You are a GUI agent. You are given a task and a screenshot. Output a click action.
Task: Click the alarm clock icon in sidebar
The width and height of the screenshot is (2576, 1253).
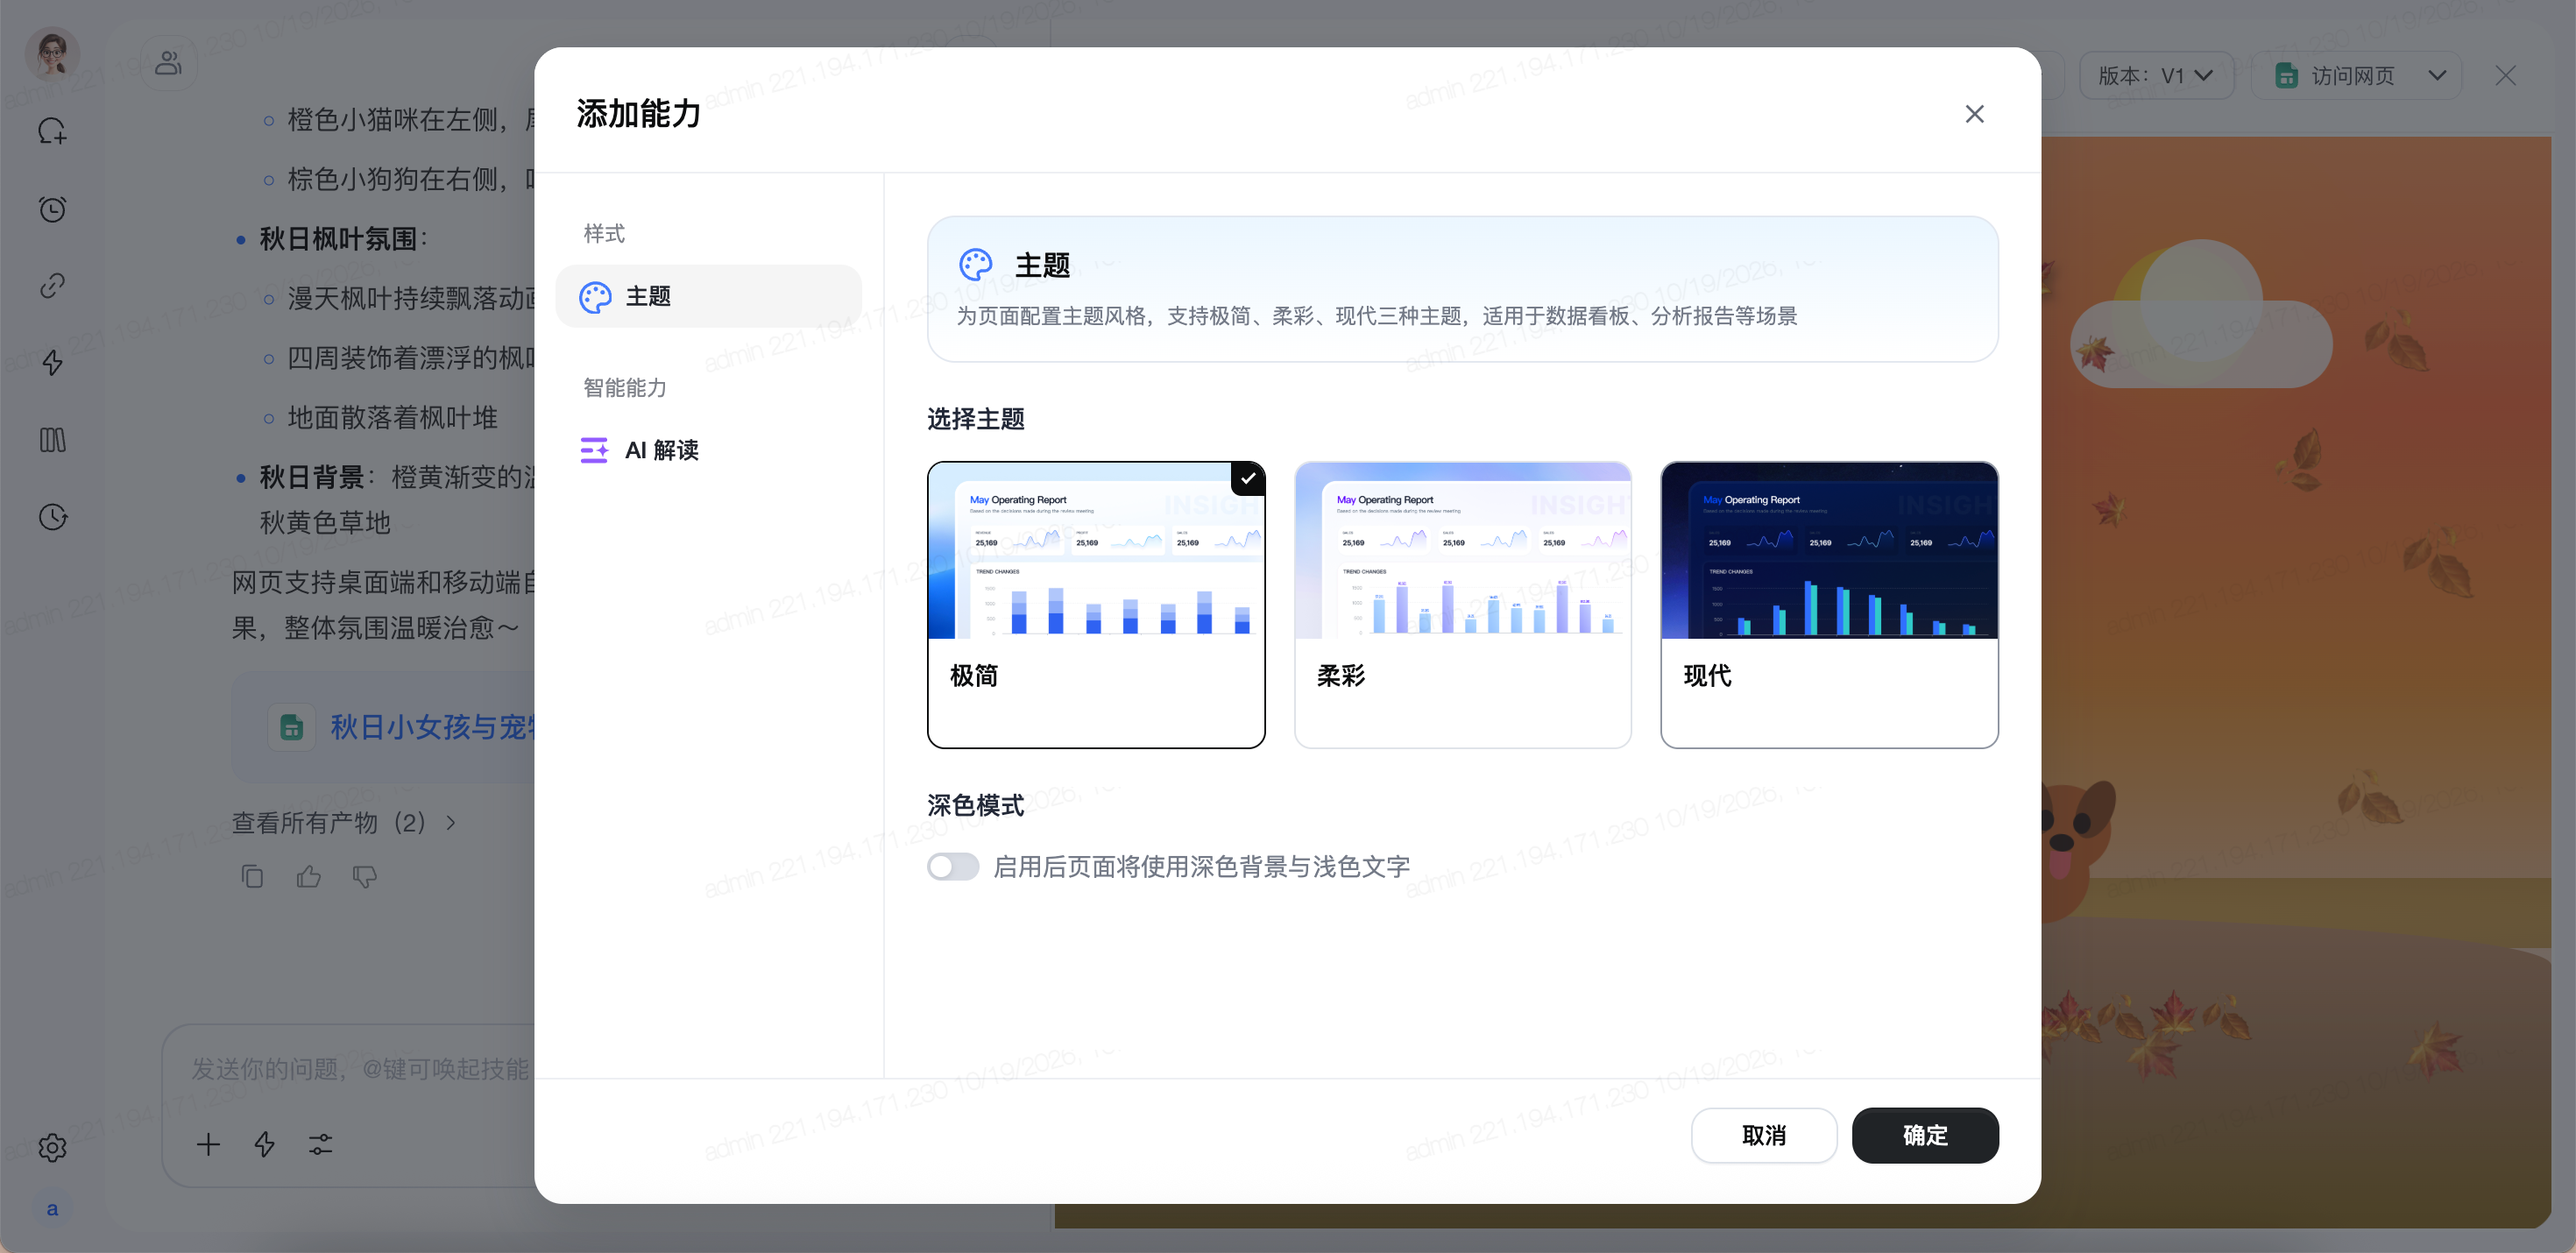click(x=53, y=209)
